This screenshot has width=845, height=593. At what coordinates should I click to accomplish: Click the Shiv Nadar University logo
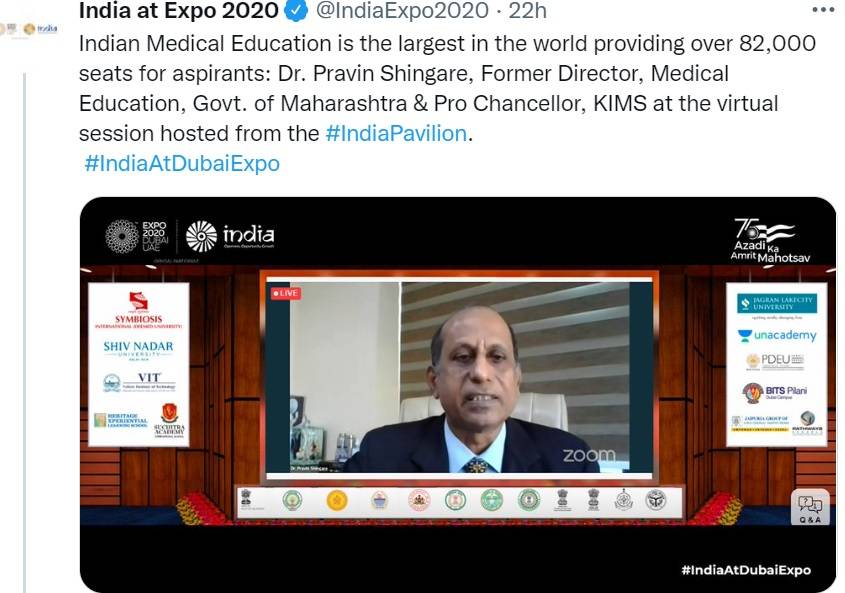click(x=138, y=349)
